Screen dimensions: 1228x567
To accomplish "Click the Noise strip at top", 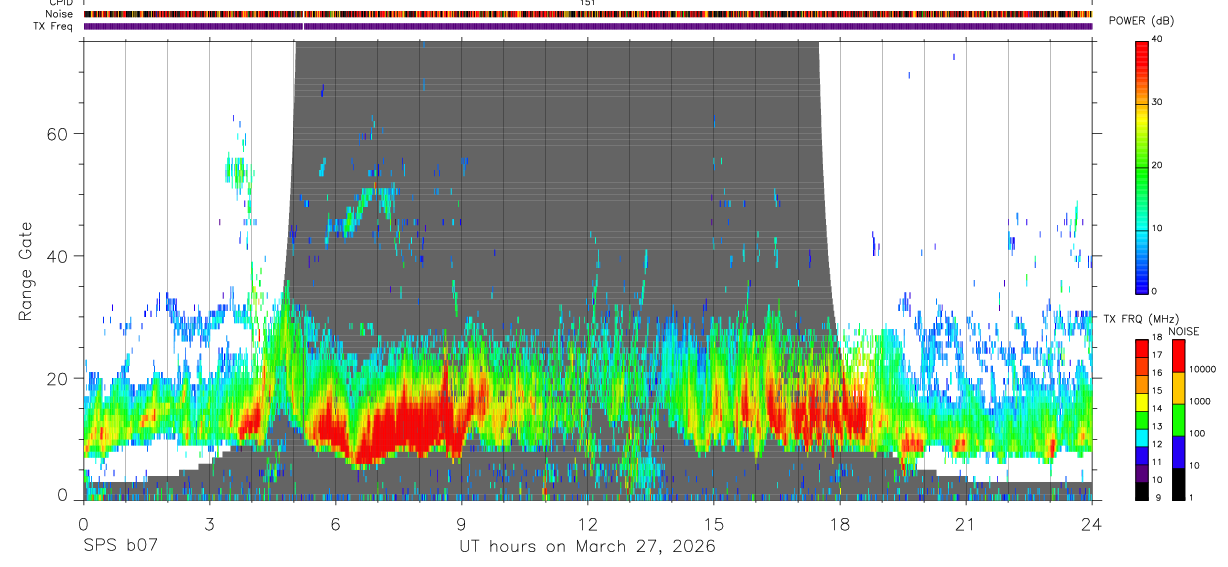I will pyautogui.click(x=588, y=14).
